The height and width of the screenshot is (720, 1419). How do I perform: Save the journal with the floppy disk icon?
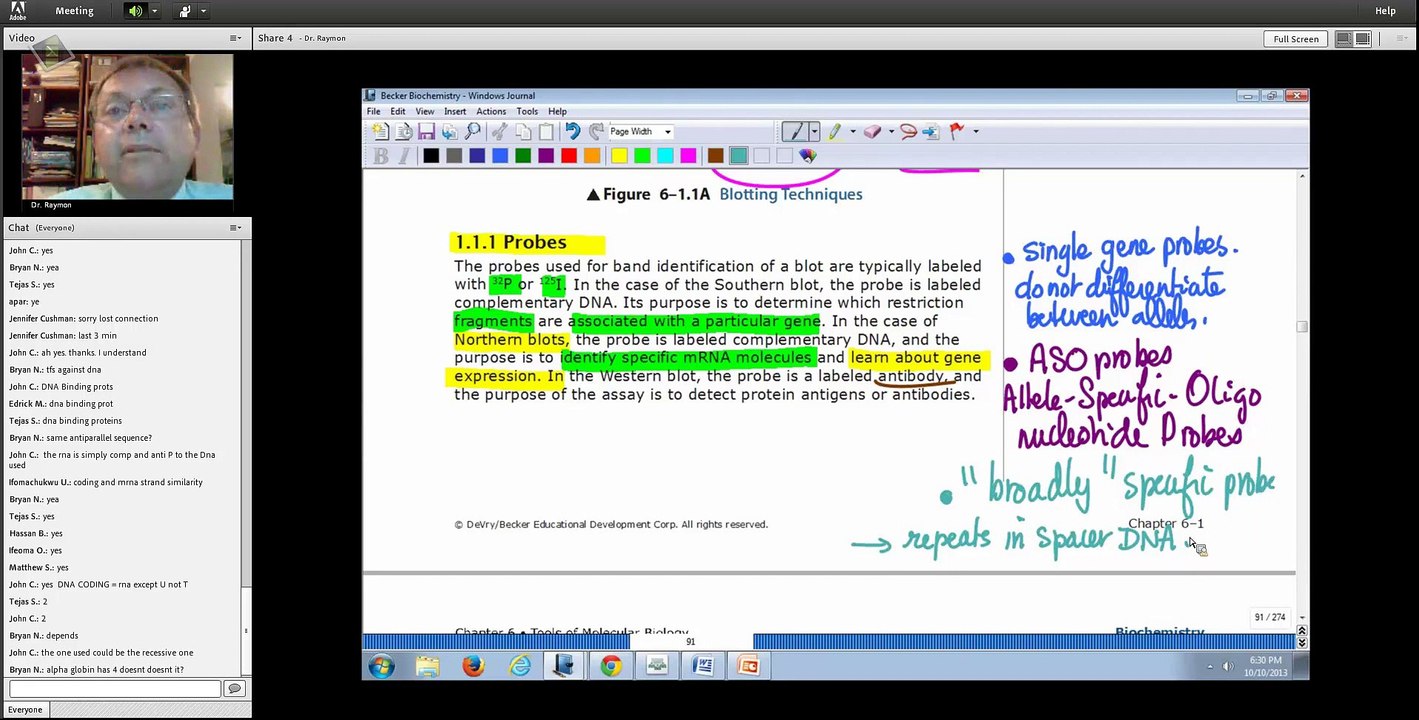tap(427, 132)
